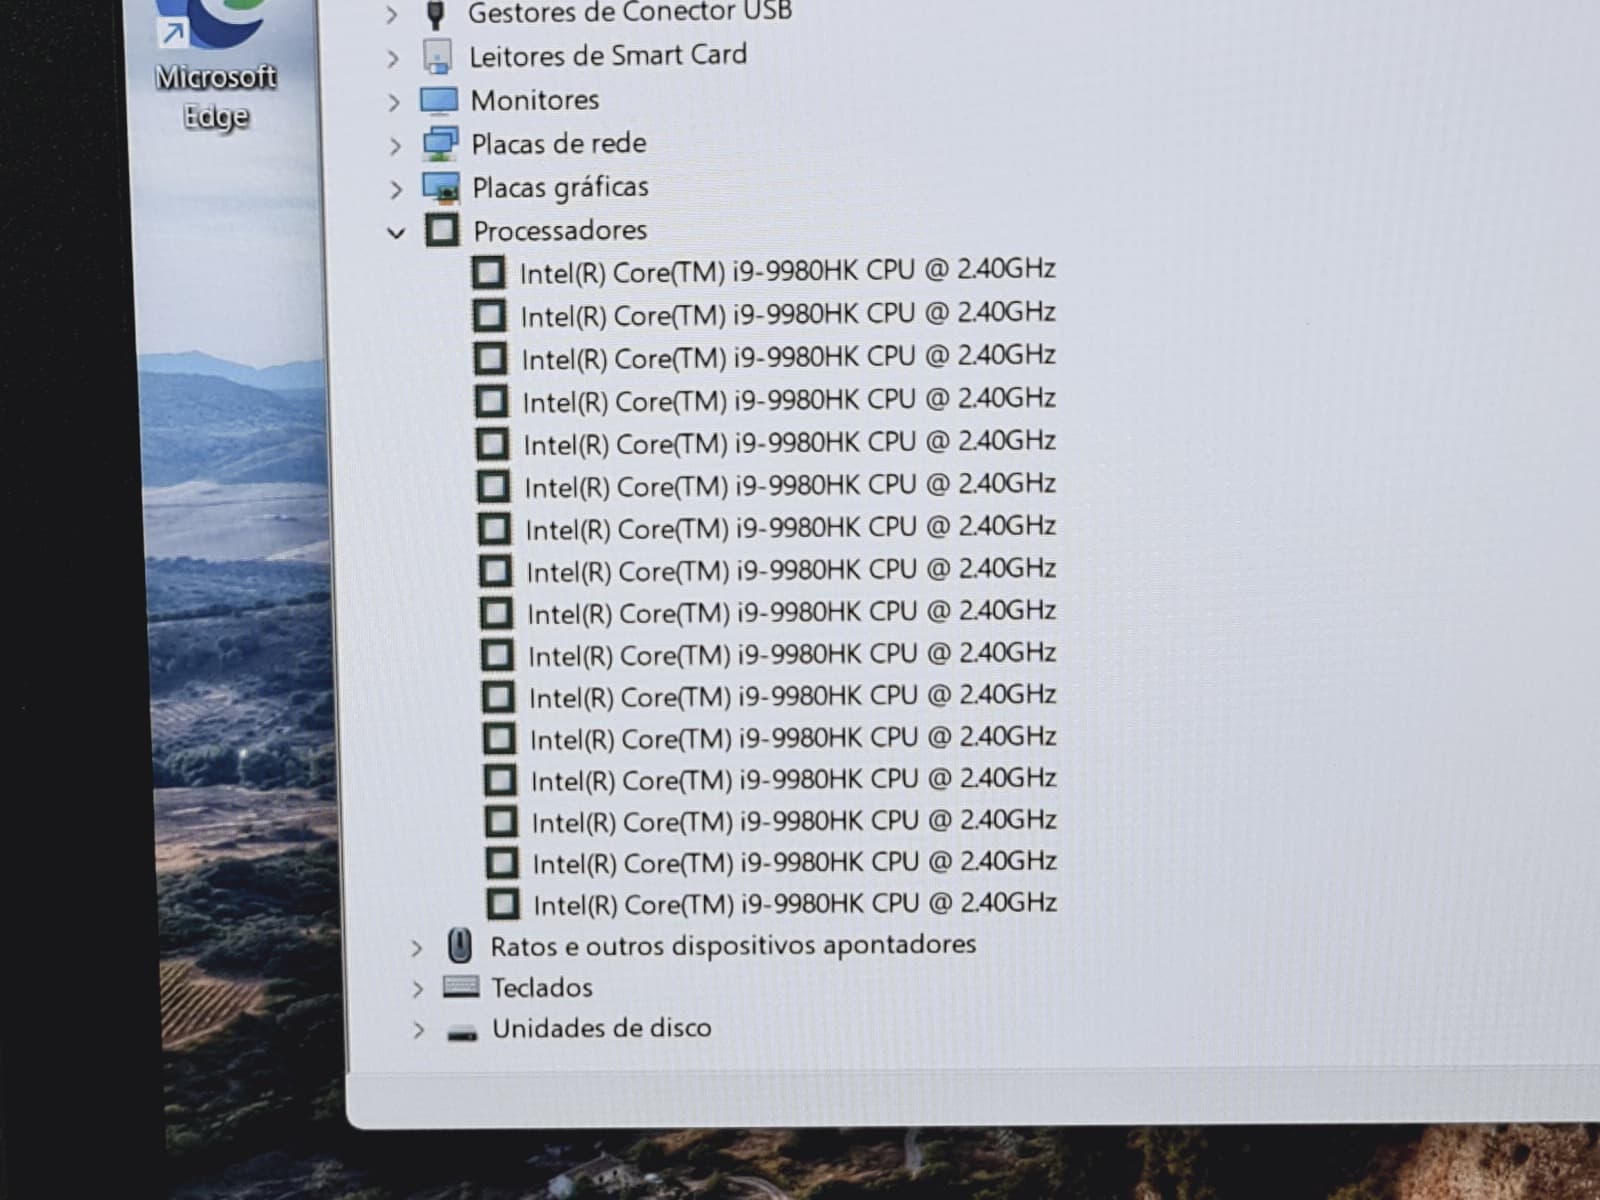The image size is (1600, 1200).
Task: Click the keyboard icon beside Teclados
Action: point(460,987)
